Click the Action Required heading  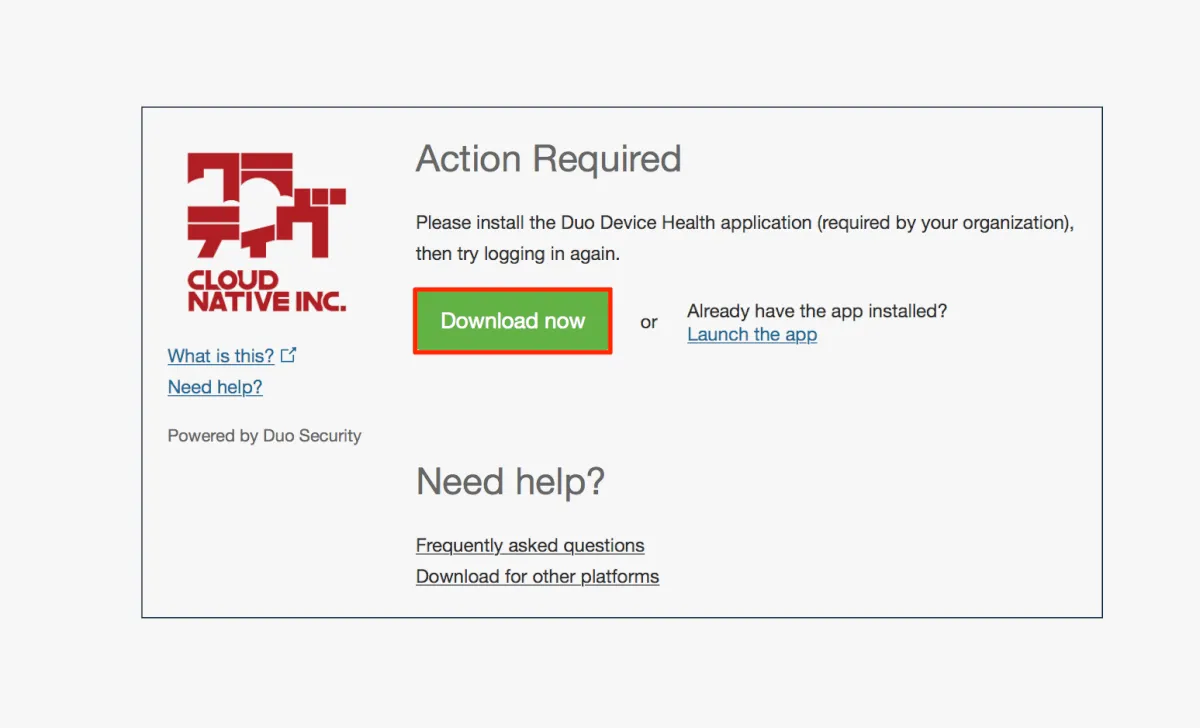point(548,159)
